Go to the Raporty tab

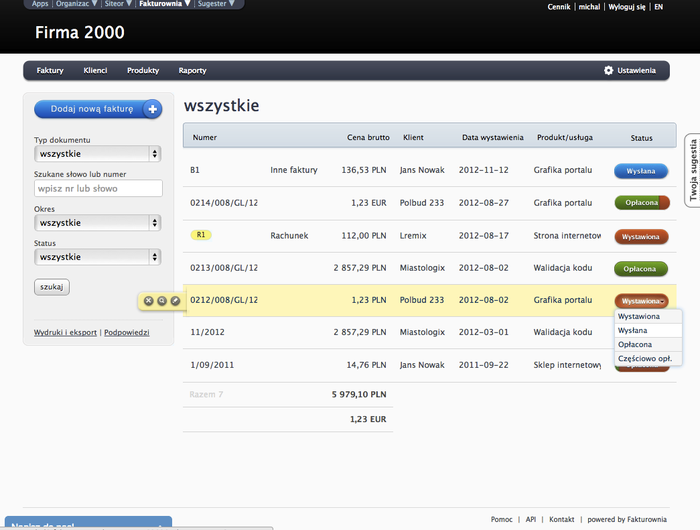click(192, 71)
